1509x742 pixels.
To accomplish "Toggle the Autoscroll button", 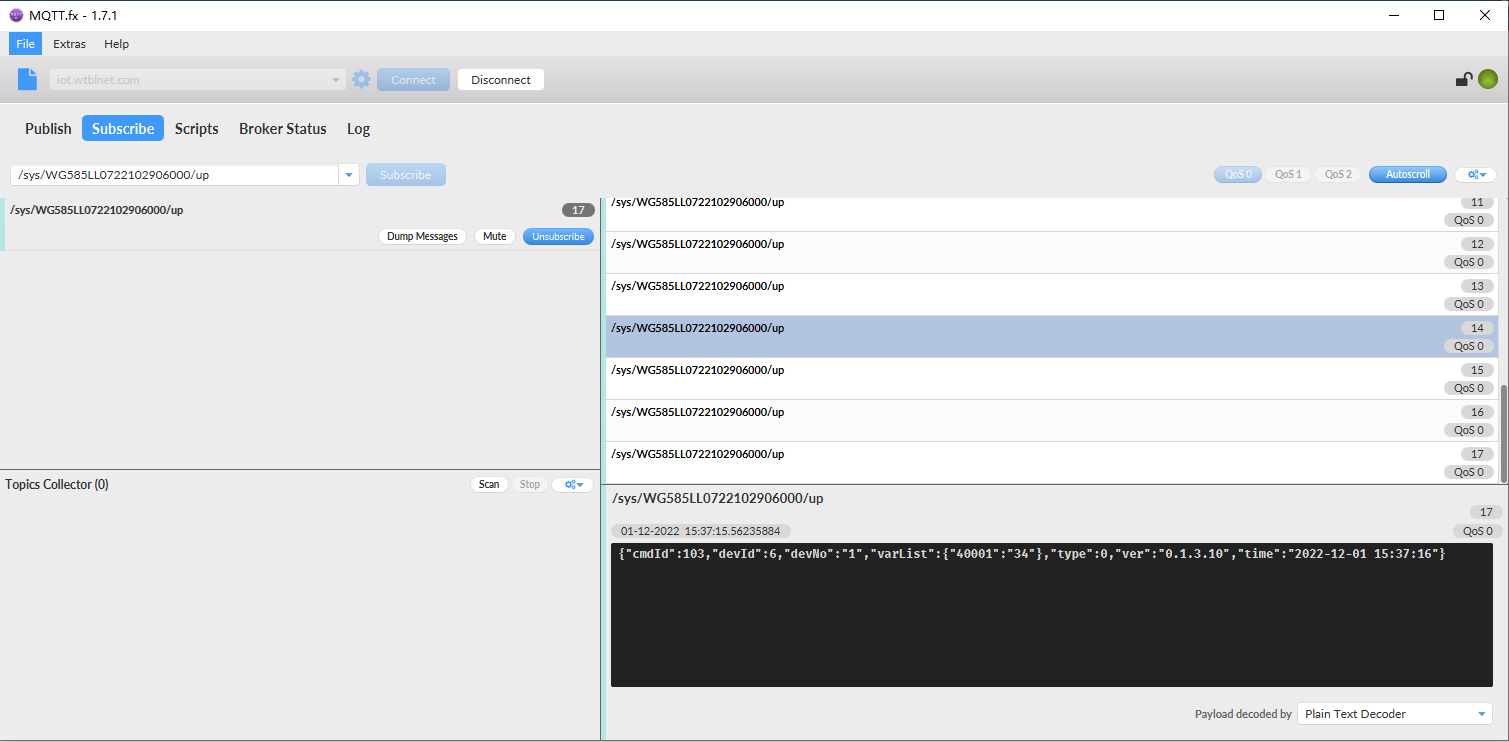I will tap(1407, 175).
